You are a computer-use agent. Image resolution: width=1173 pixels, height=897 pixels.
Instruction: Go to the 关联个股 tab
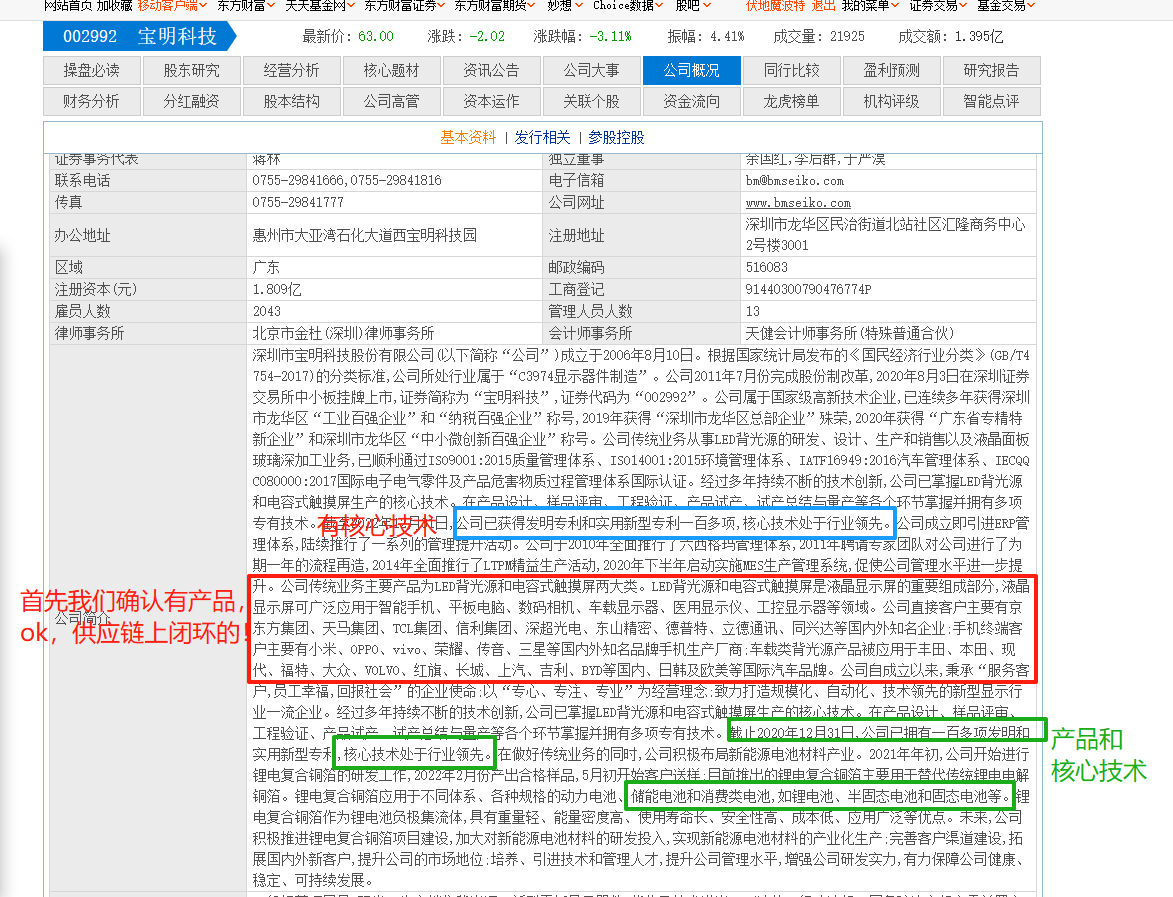coord(592,101)
